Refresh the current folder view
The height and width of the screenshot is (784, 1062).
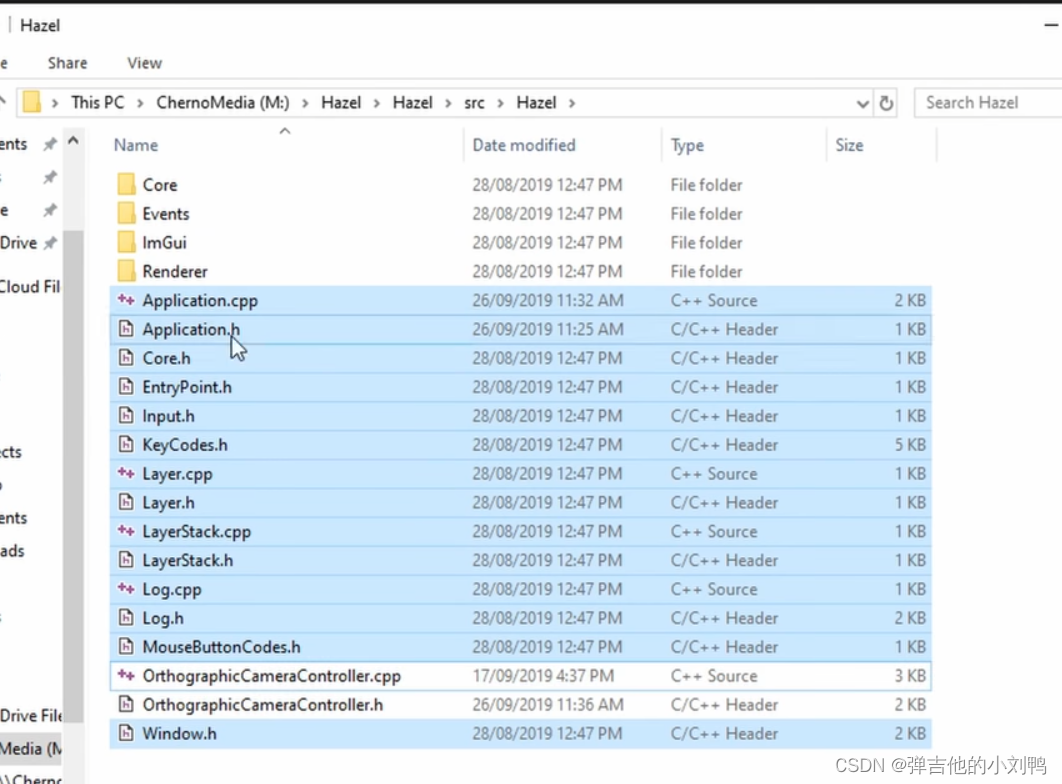[886, 103]
